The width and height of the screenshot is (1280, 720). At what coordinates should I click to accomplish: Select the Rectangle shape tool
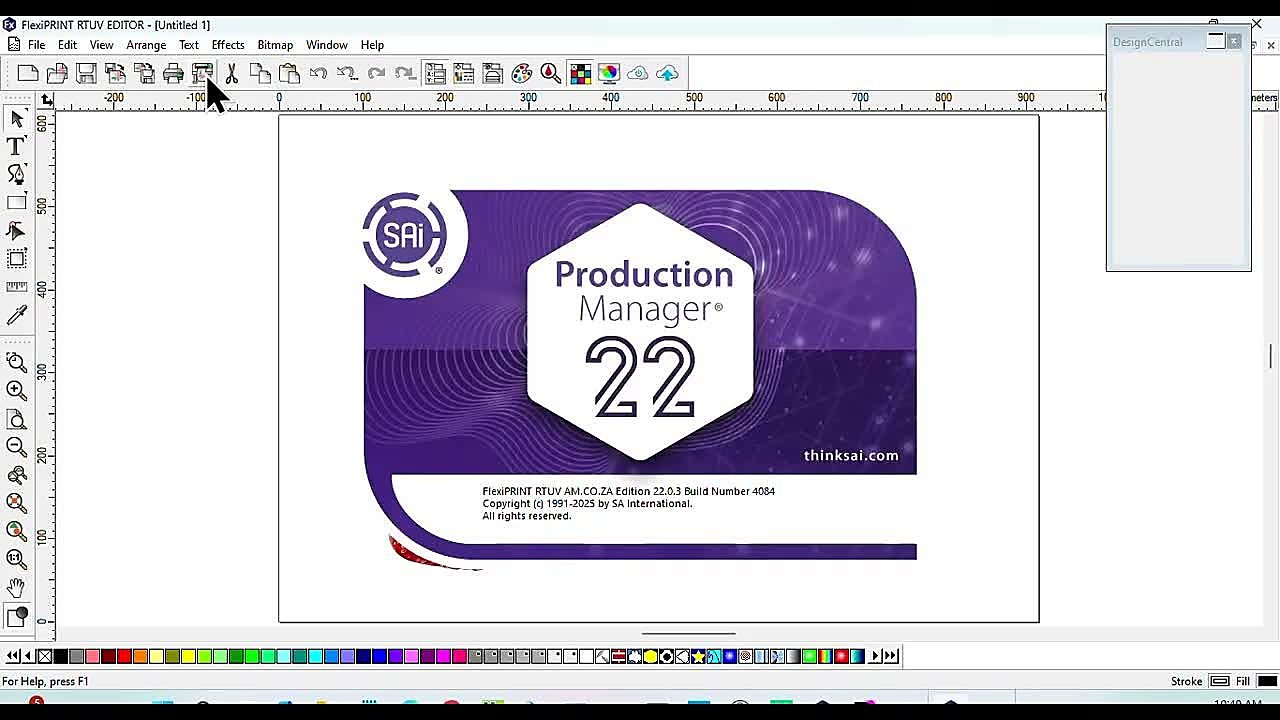(x=16, y=203)
